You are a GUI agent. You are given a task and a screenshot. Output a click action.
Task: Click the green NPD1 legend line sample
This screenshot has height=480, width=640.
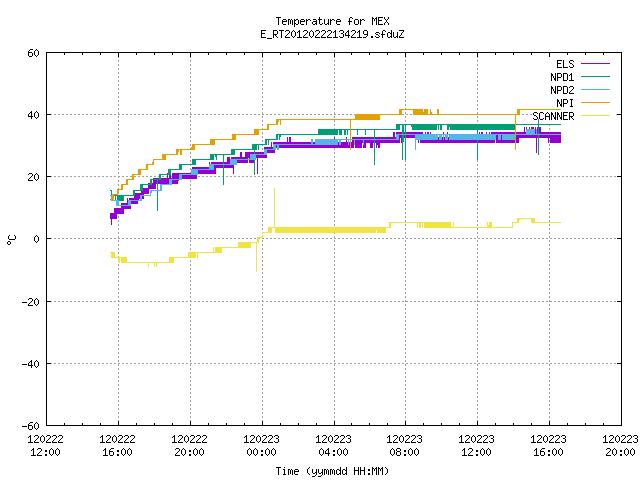[595, 76]
